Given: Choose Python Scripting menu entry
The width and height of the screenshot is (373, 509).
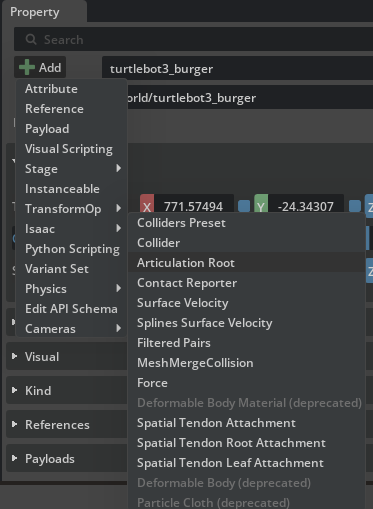Looking at the screenshot, I should click(72, 249).
